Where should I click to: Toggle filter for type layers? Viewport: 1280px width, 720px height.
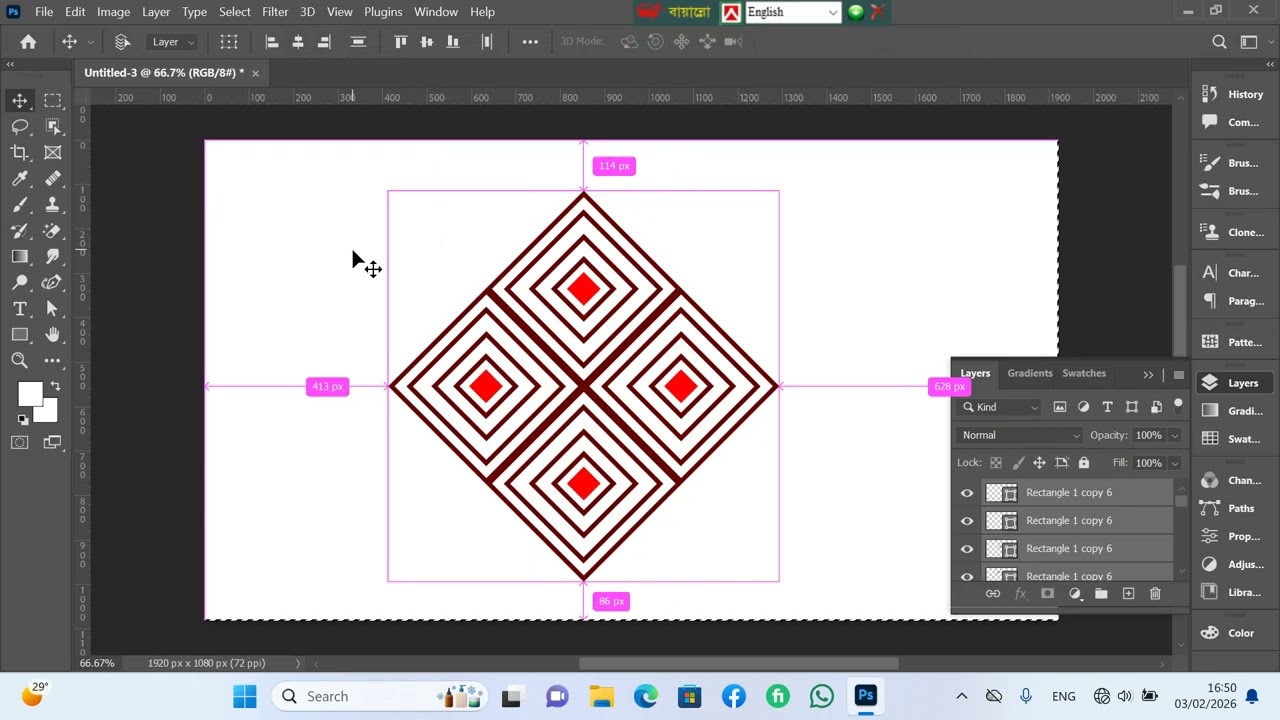pyautogui.click(x=1107, y=407)
